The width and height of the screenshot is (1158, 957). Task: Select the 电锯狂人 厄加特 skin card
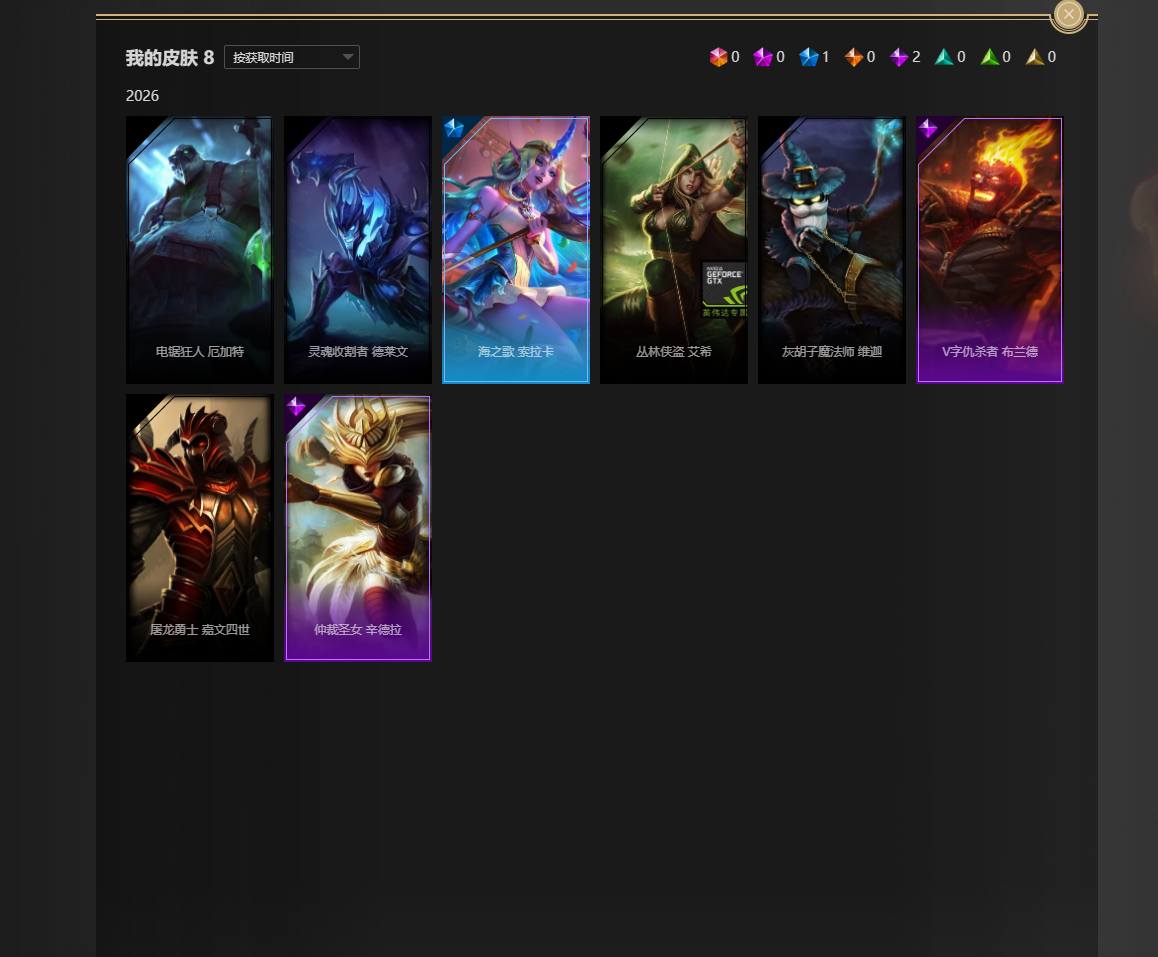(x=199, y=250)
